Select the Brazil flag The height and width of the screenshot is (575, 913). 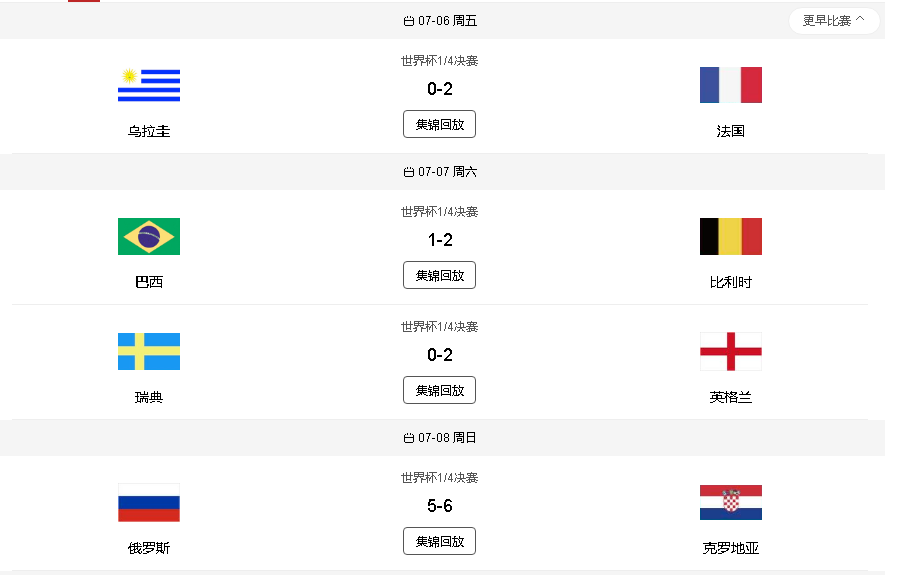pos(148,236)
